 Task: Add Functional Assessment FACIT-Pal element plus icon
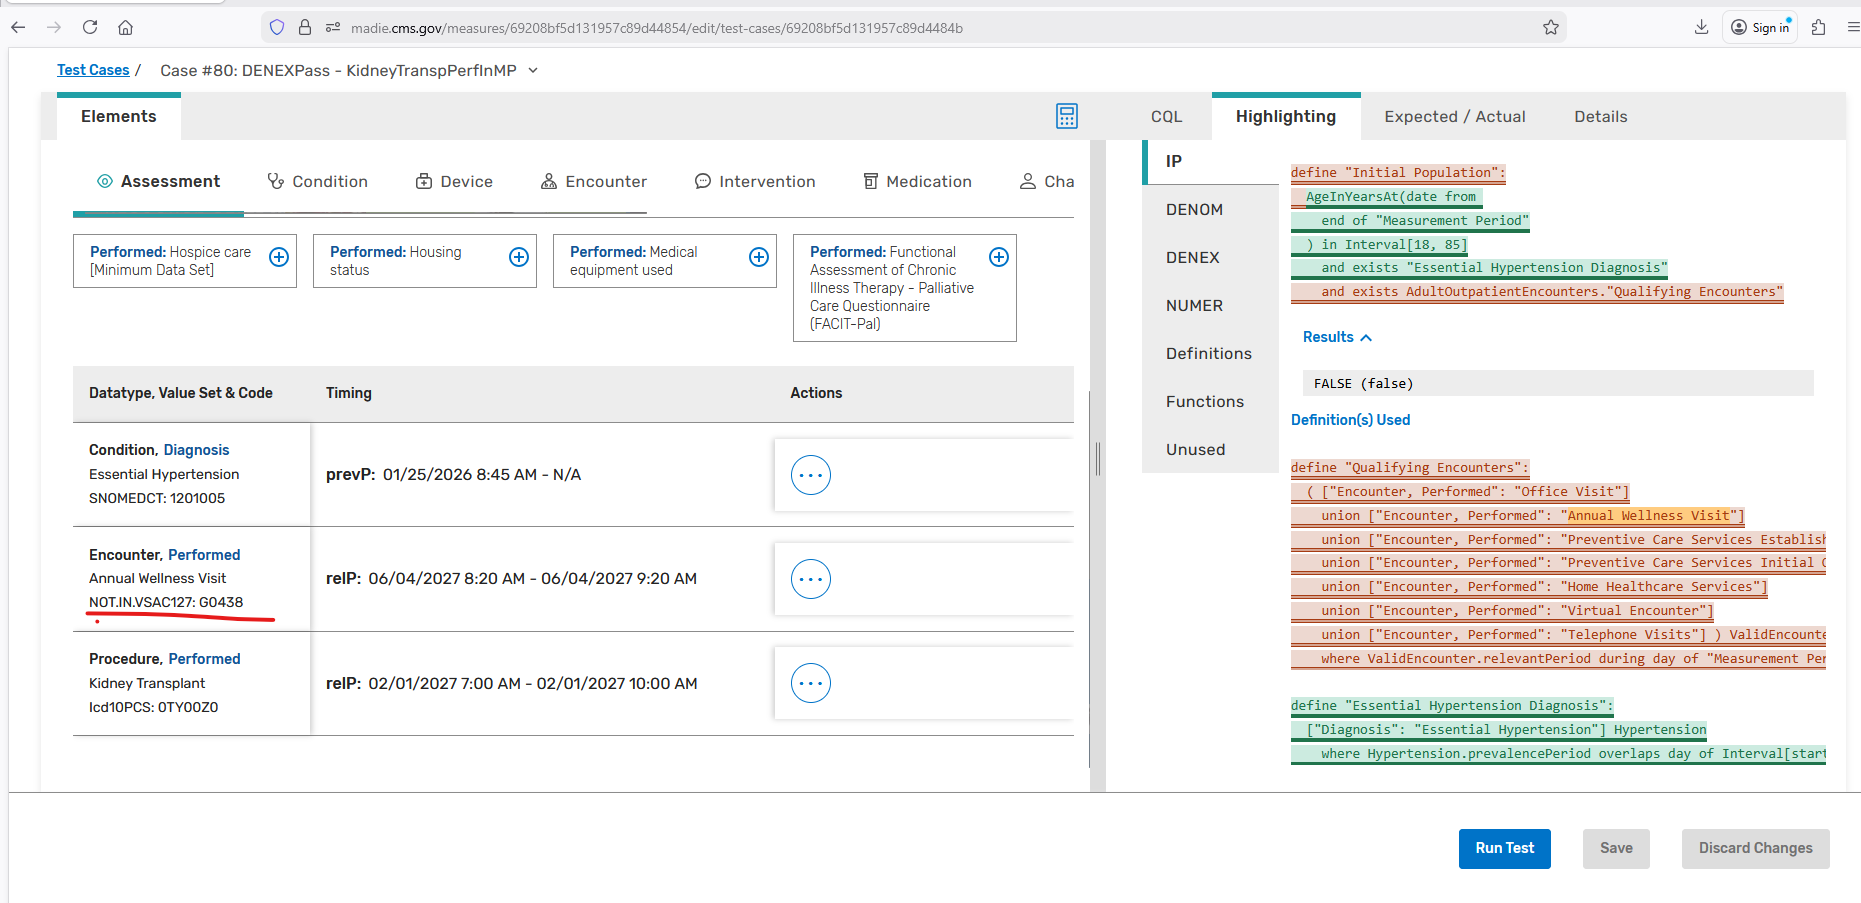[x=999, y=257]
